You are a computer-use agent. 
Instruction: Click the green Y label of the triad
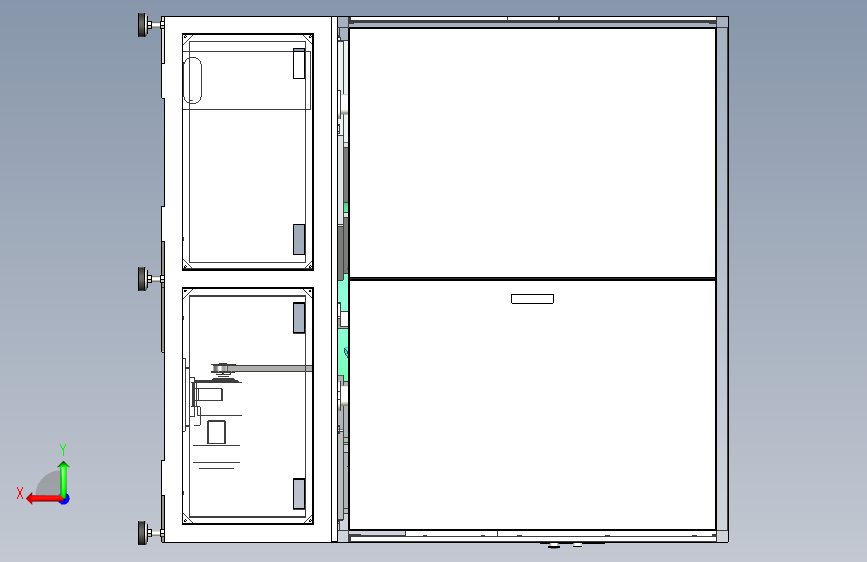63,450
